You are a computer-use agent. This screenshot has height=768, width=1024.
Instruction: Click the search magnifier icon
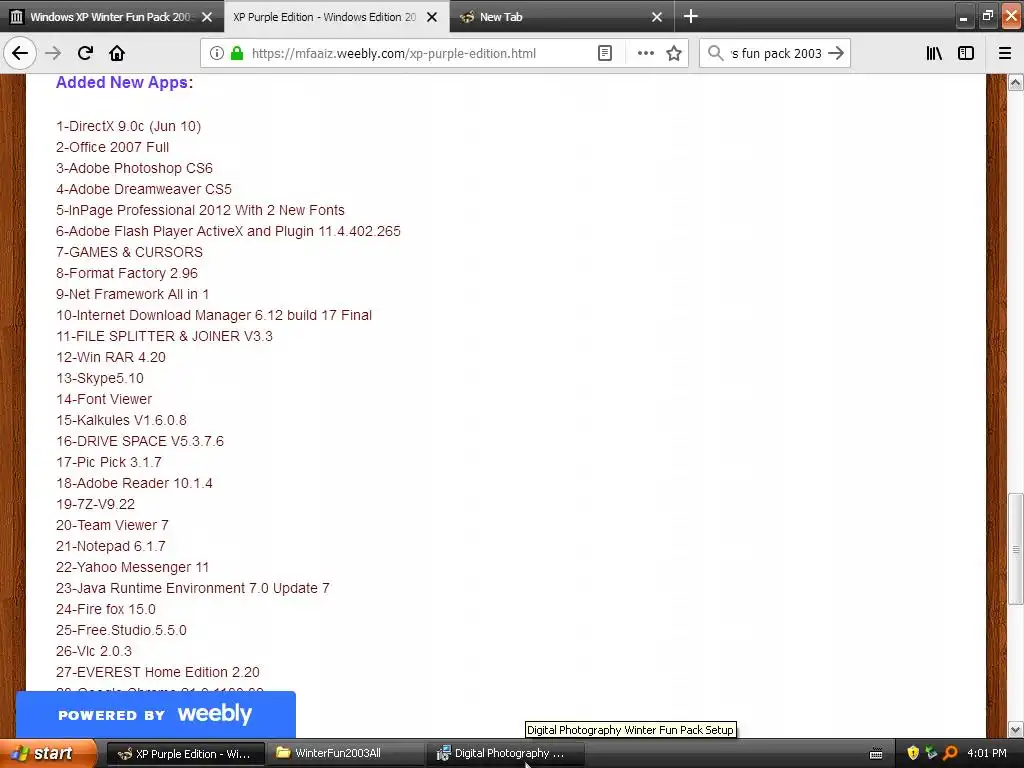[716, 54]
